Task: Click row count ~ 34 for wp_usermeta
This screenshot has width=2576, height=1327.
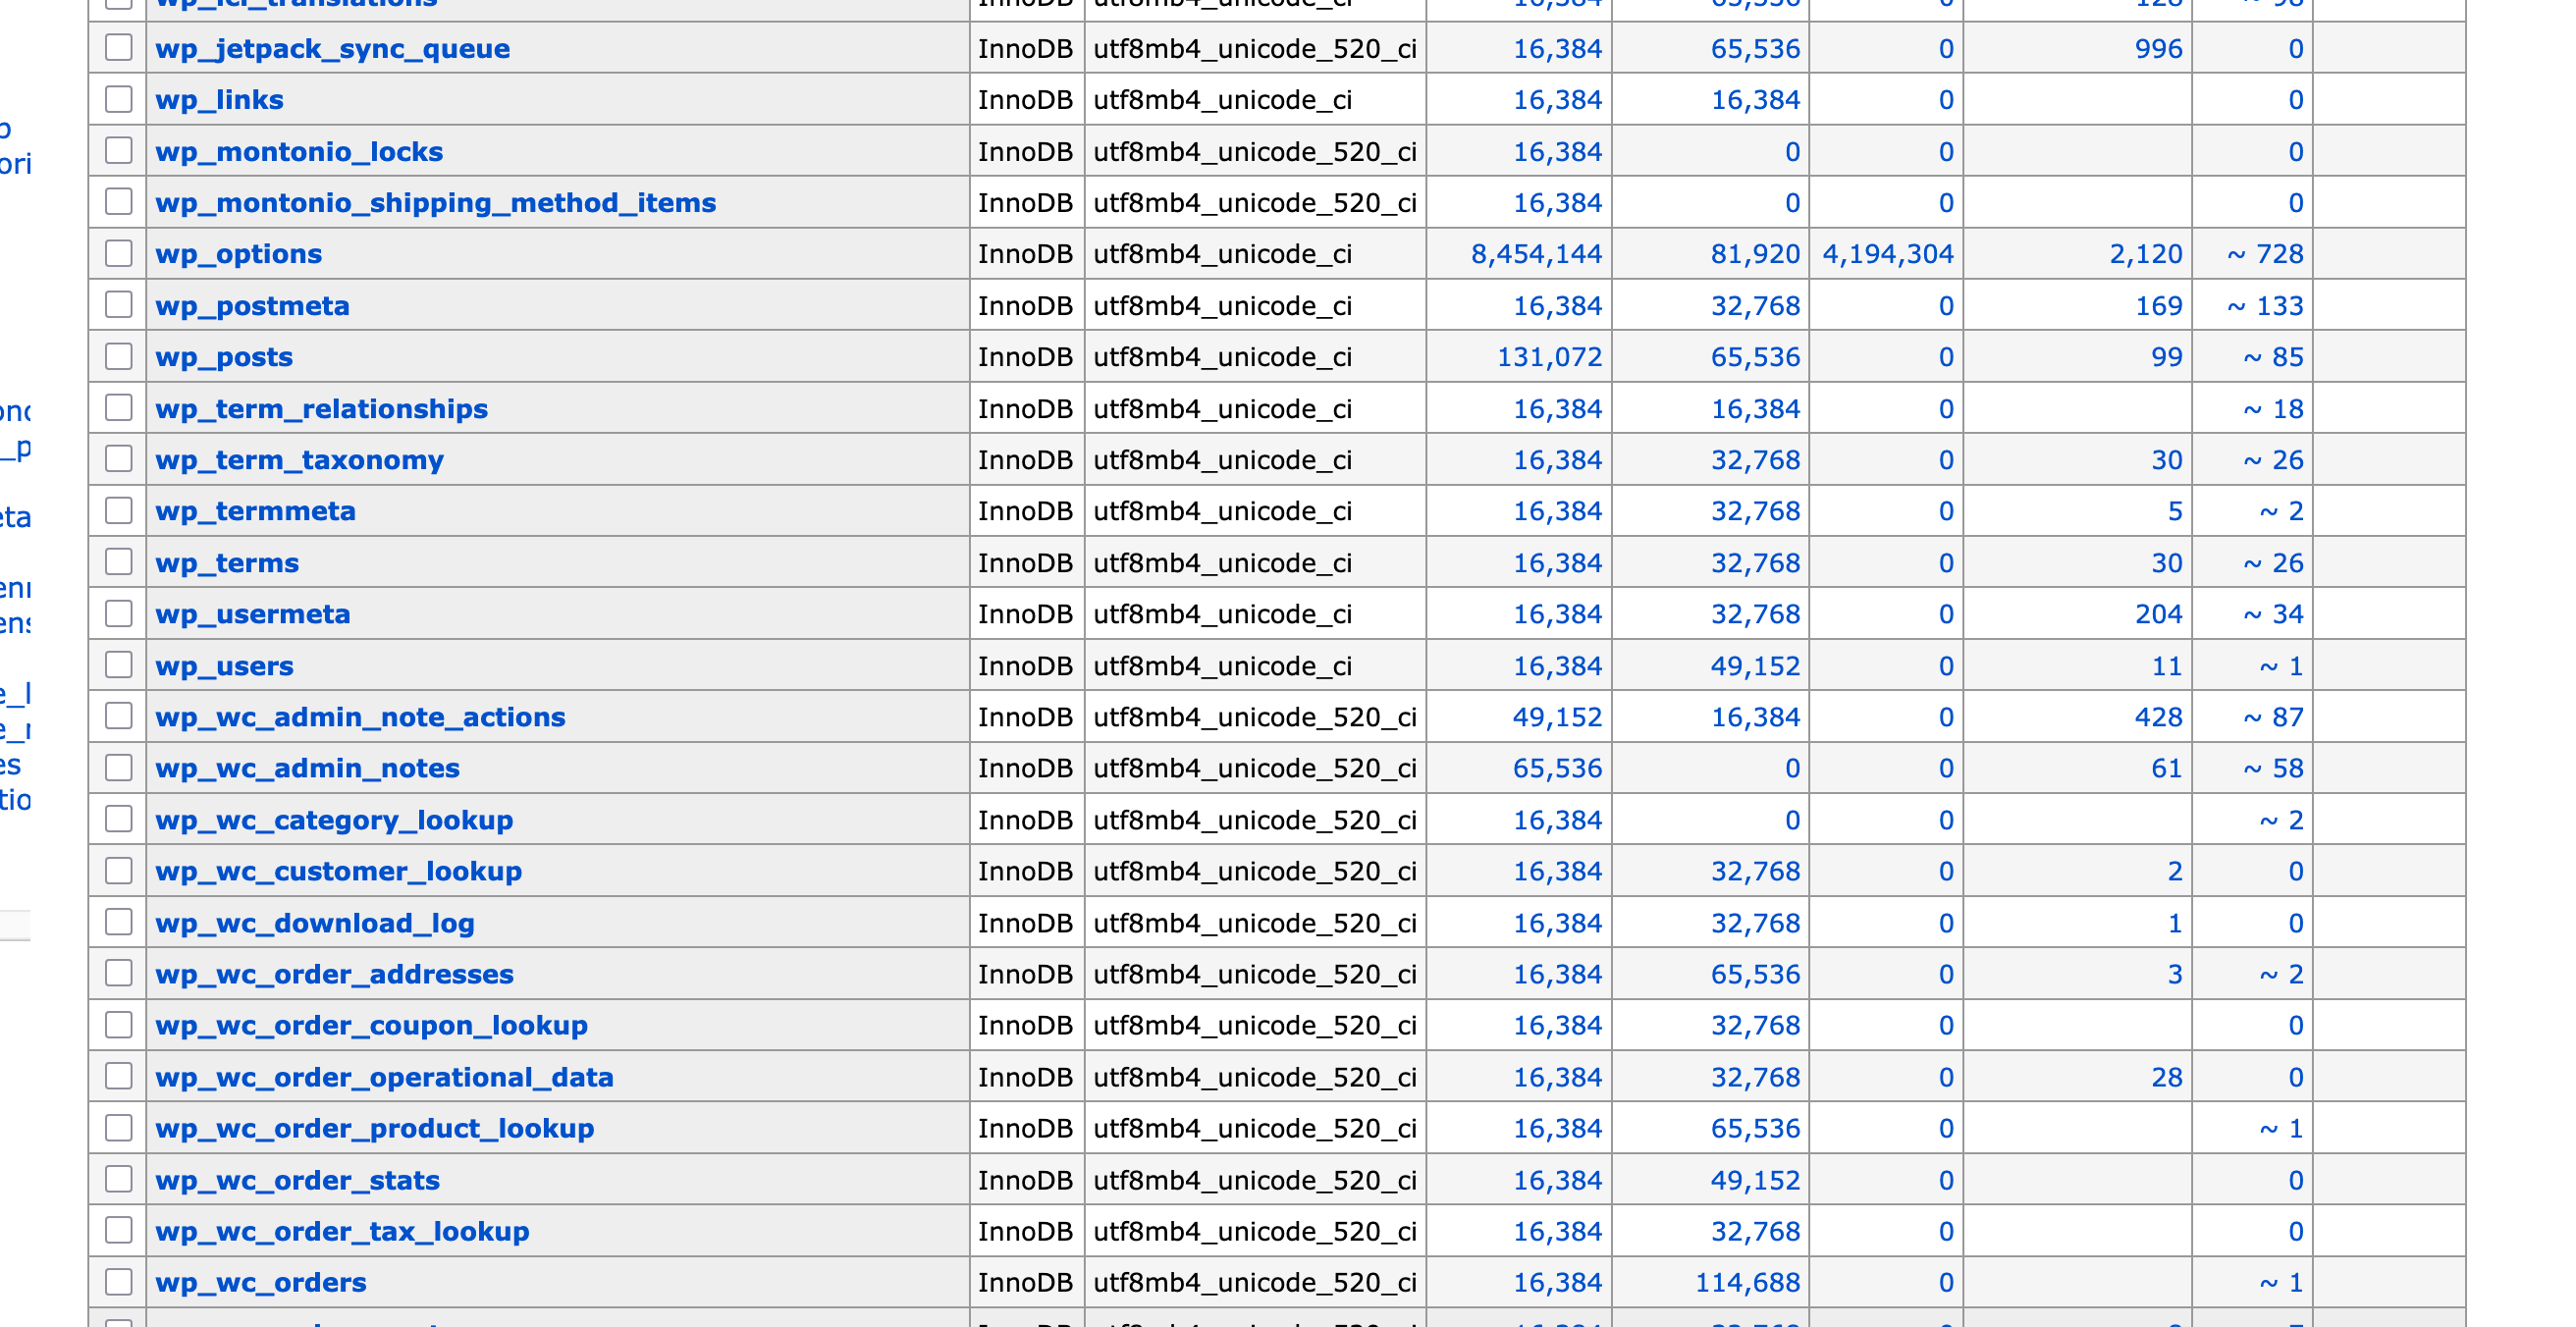Action: [2272, 614]
